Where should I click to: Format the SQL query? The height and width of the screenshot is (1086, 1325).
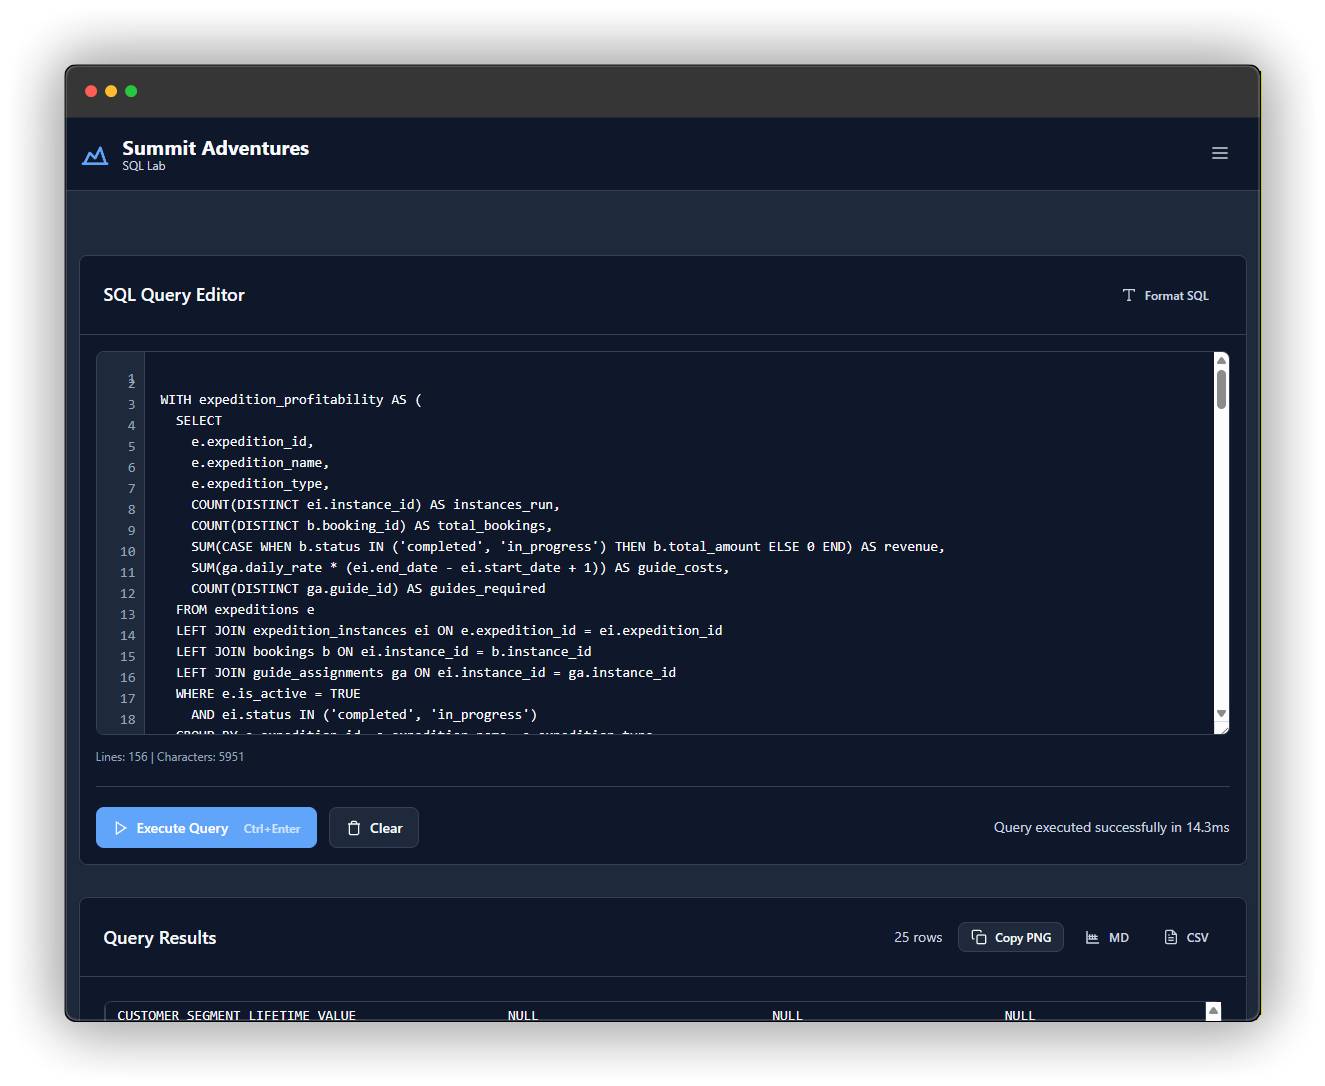tap(1166, 295)
